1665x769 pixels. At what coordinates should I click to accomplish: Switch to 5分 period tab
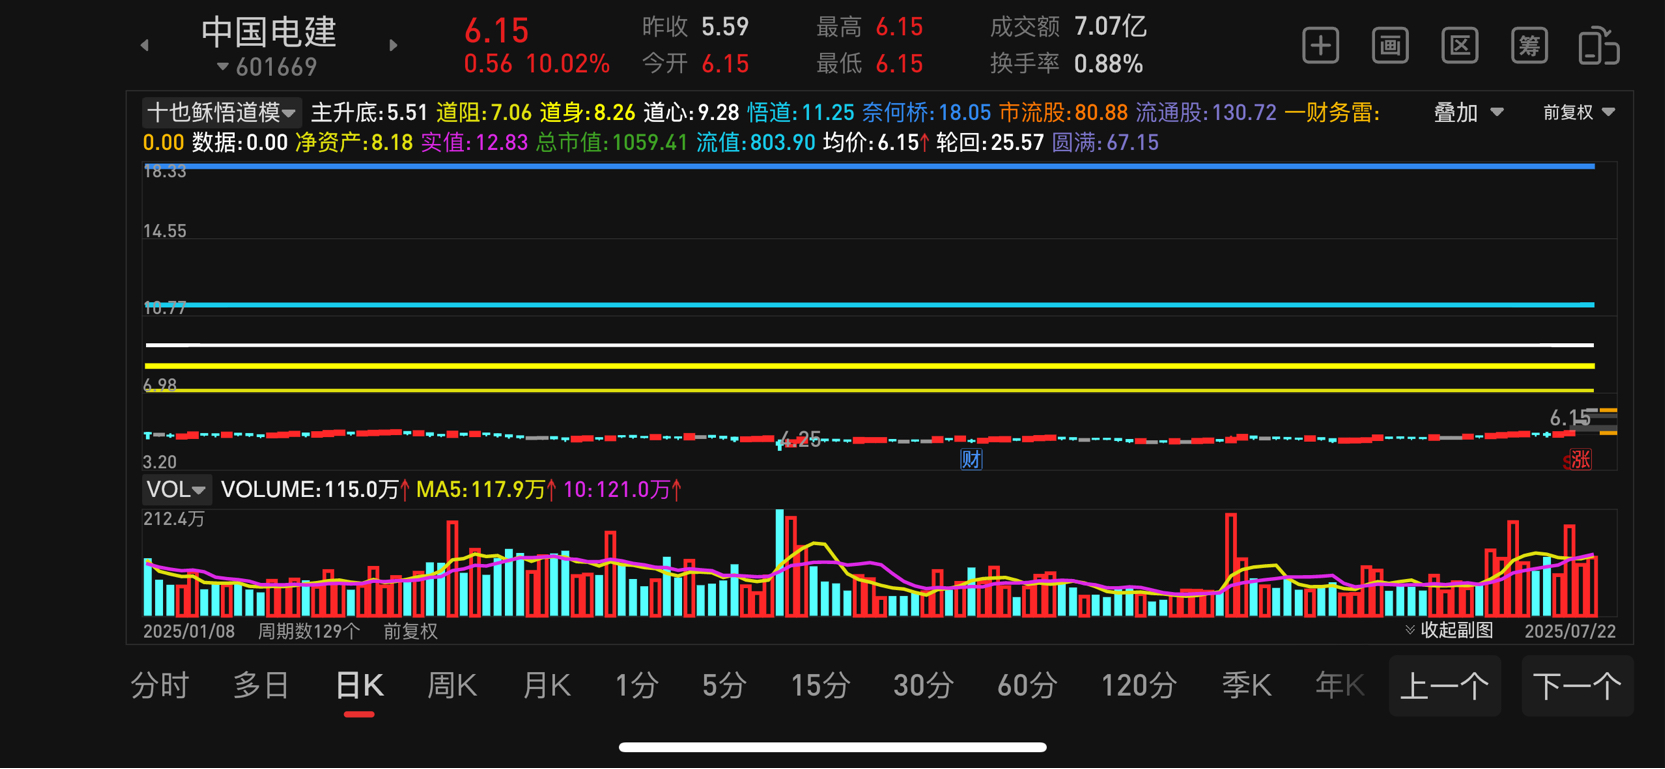coord(725,686)
